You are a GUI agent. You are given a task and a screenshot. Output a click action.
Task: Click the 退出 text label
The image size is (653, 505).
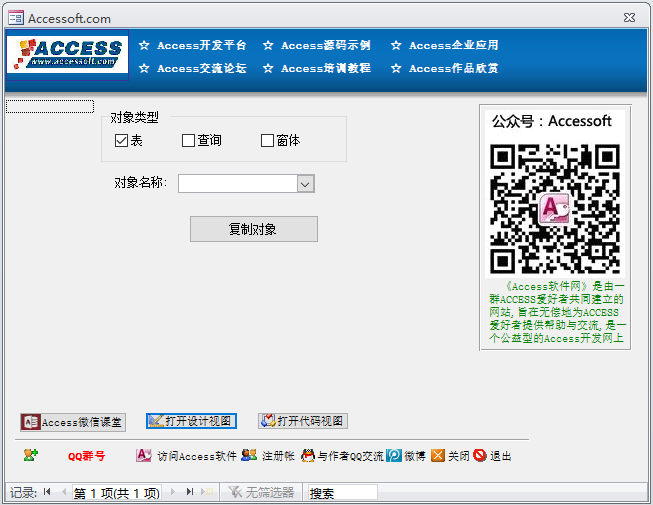point(501,456)
